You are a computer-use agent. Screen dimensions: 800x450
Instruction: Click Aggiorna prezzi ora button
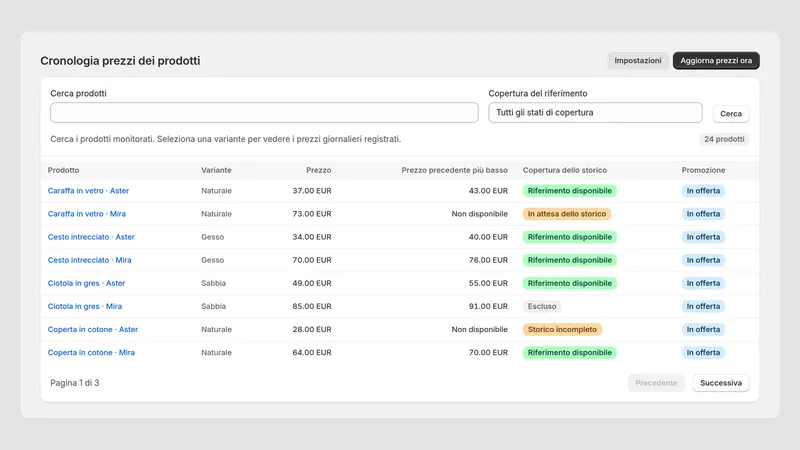(716, 60)
